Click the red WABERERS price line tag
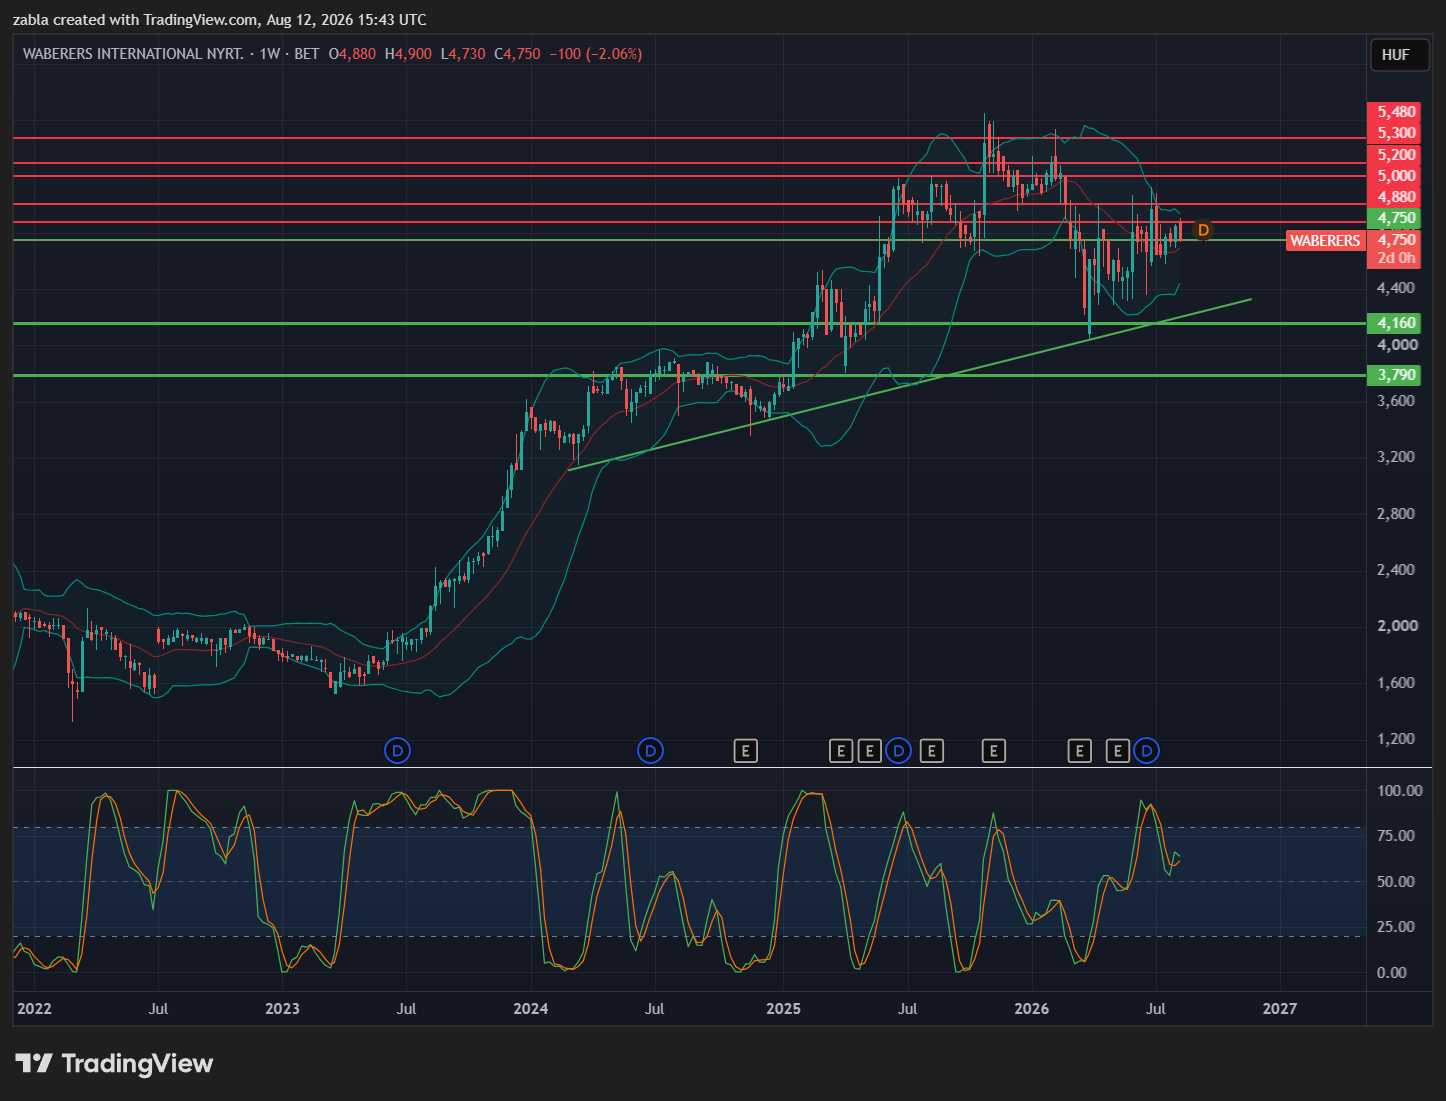The image size is (1446, 1101). pyautogui.click(x=1325, y=240)
